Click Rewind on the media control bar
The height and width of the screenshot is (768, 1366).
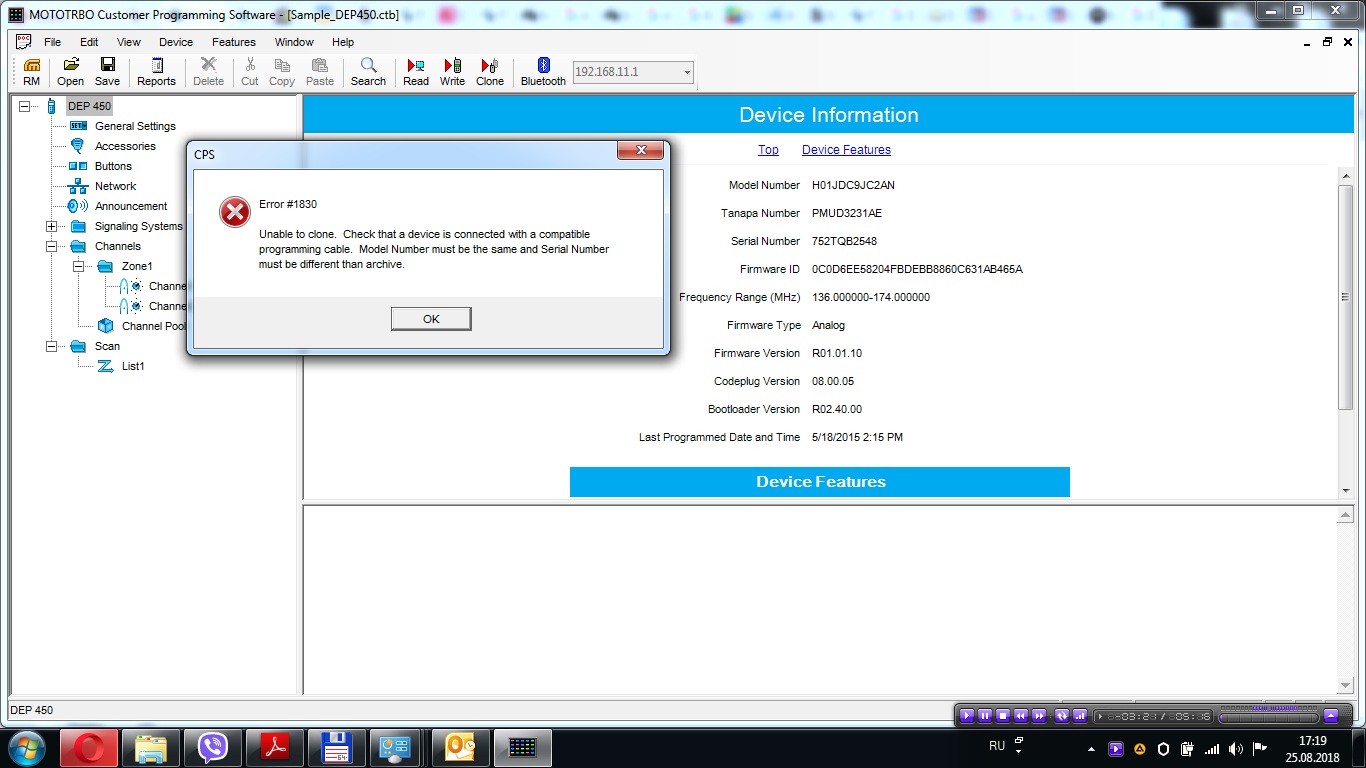1021,716
